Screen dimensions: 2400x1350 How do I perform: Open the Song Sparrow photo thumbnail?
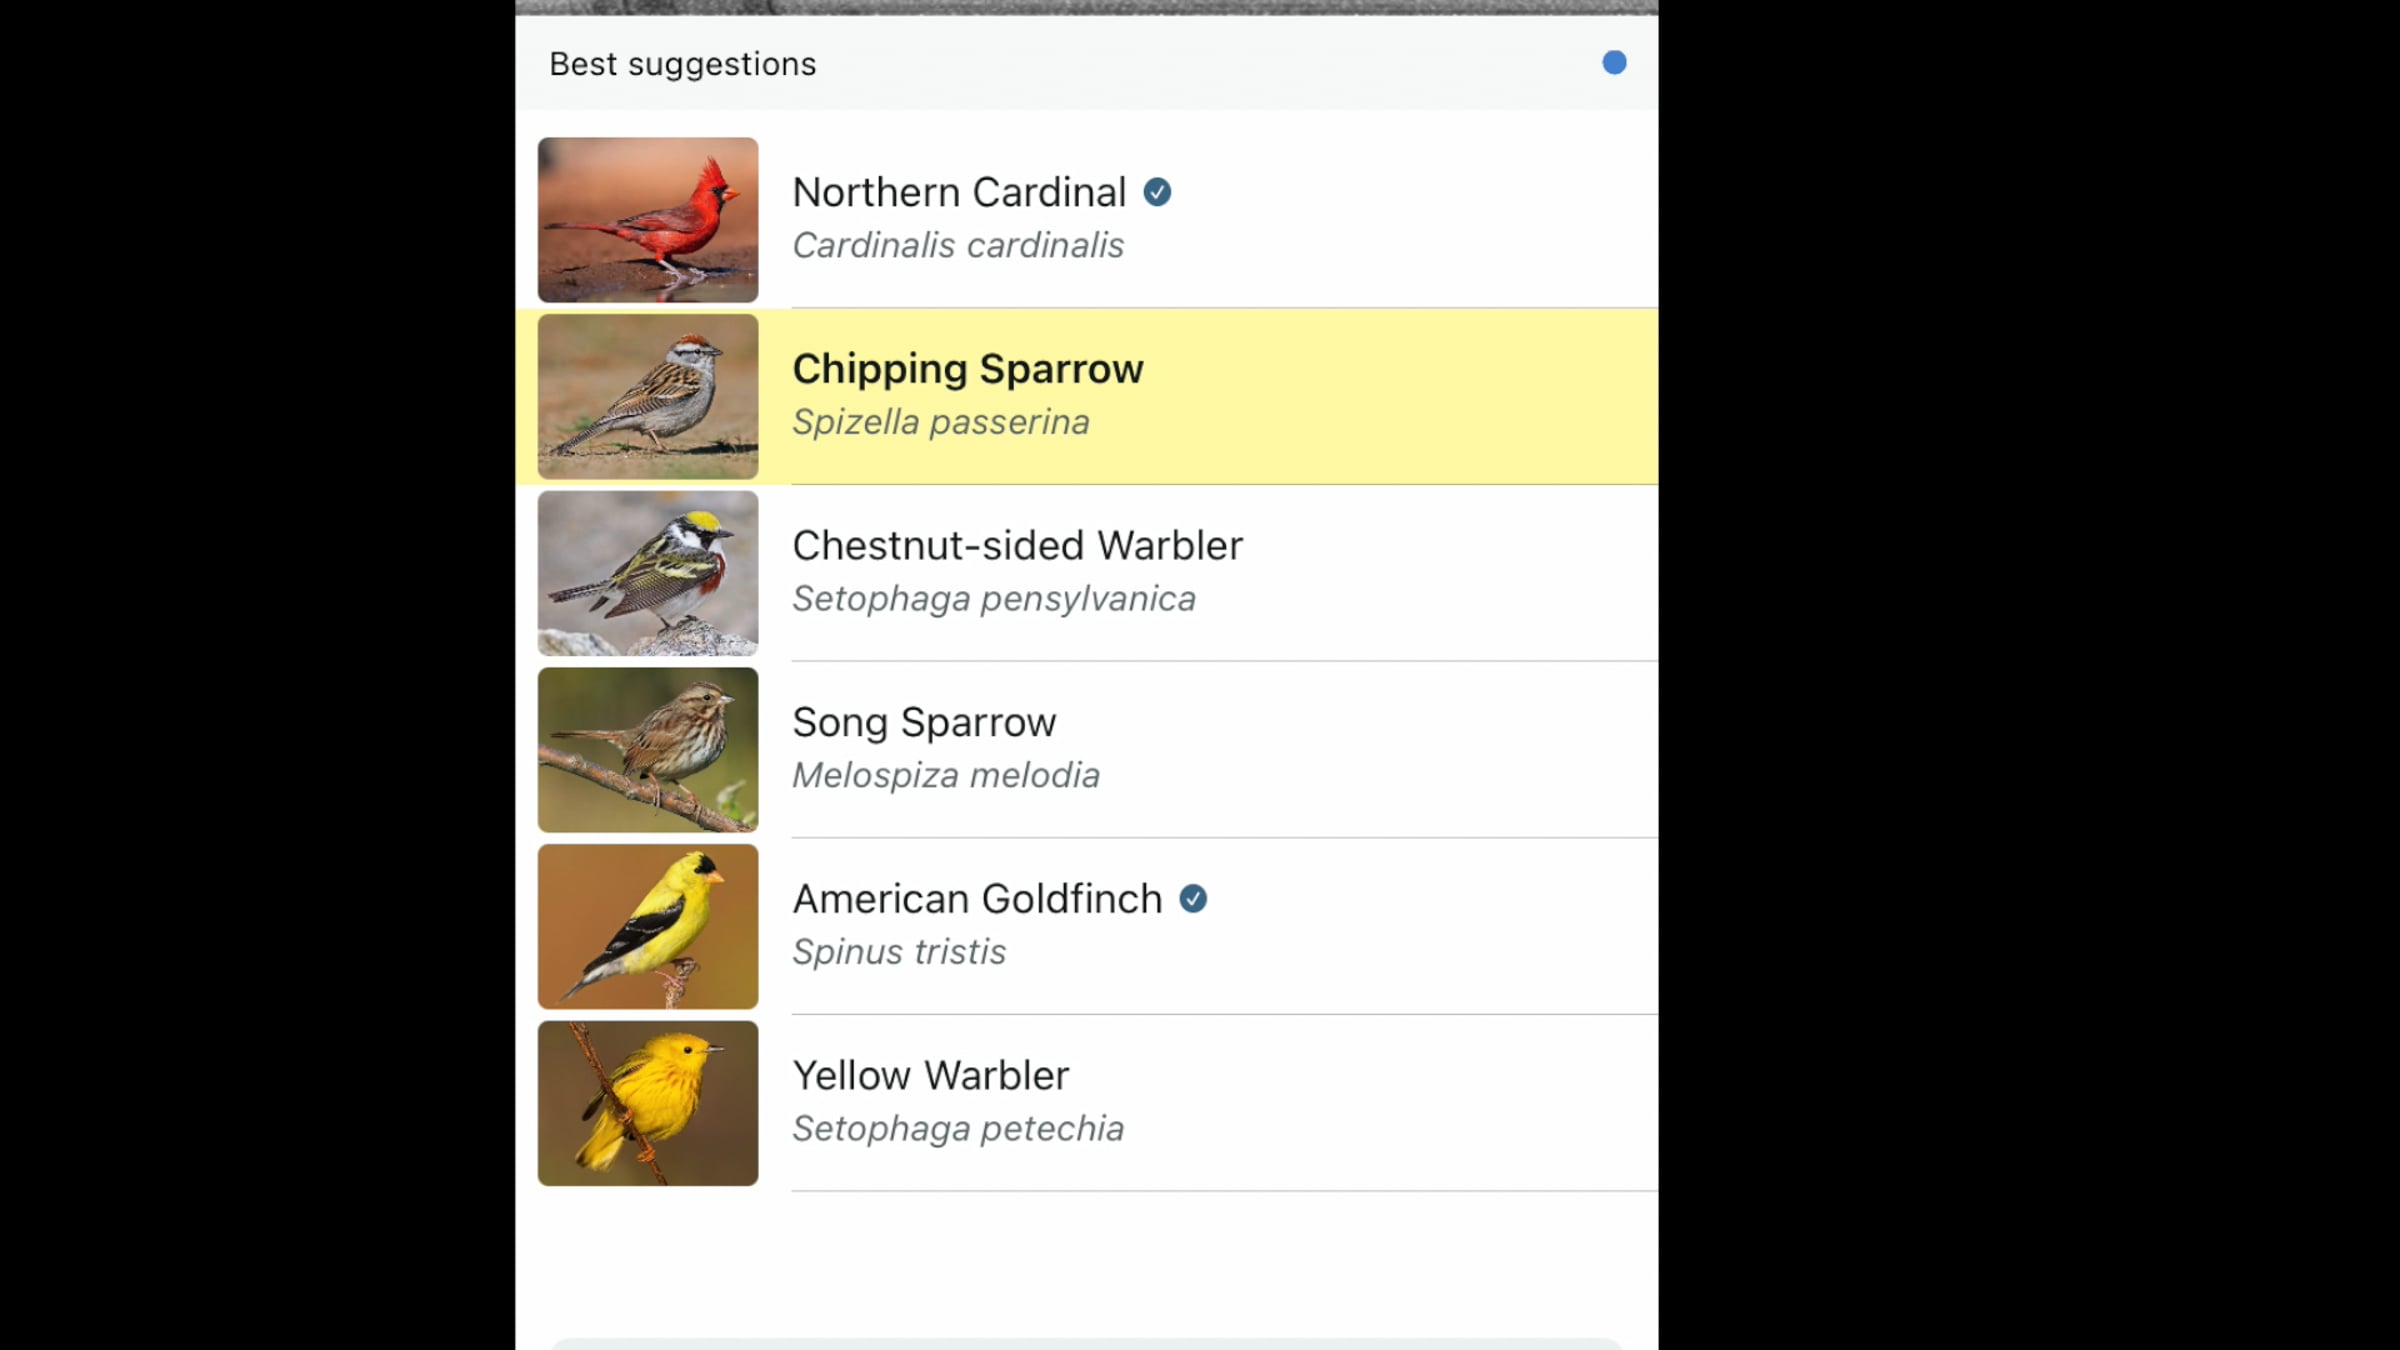648,750
